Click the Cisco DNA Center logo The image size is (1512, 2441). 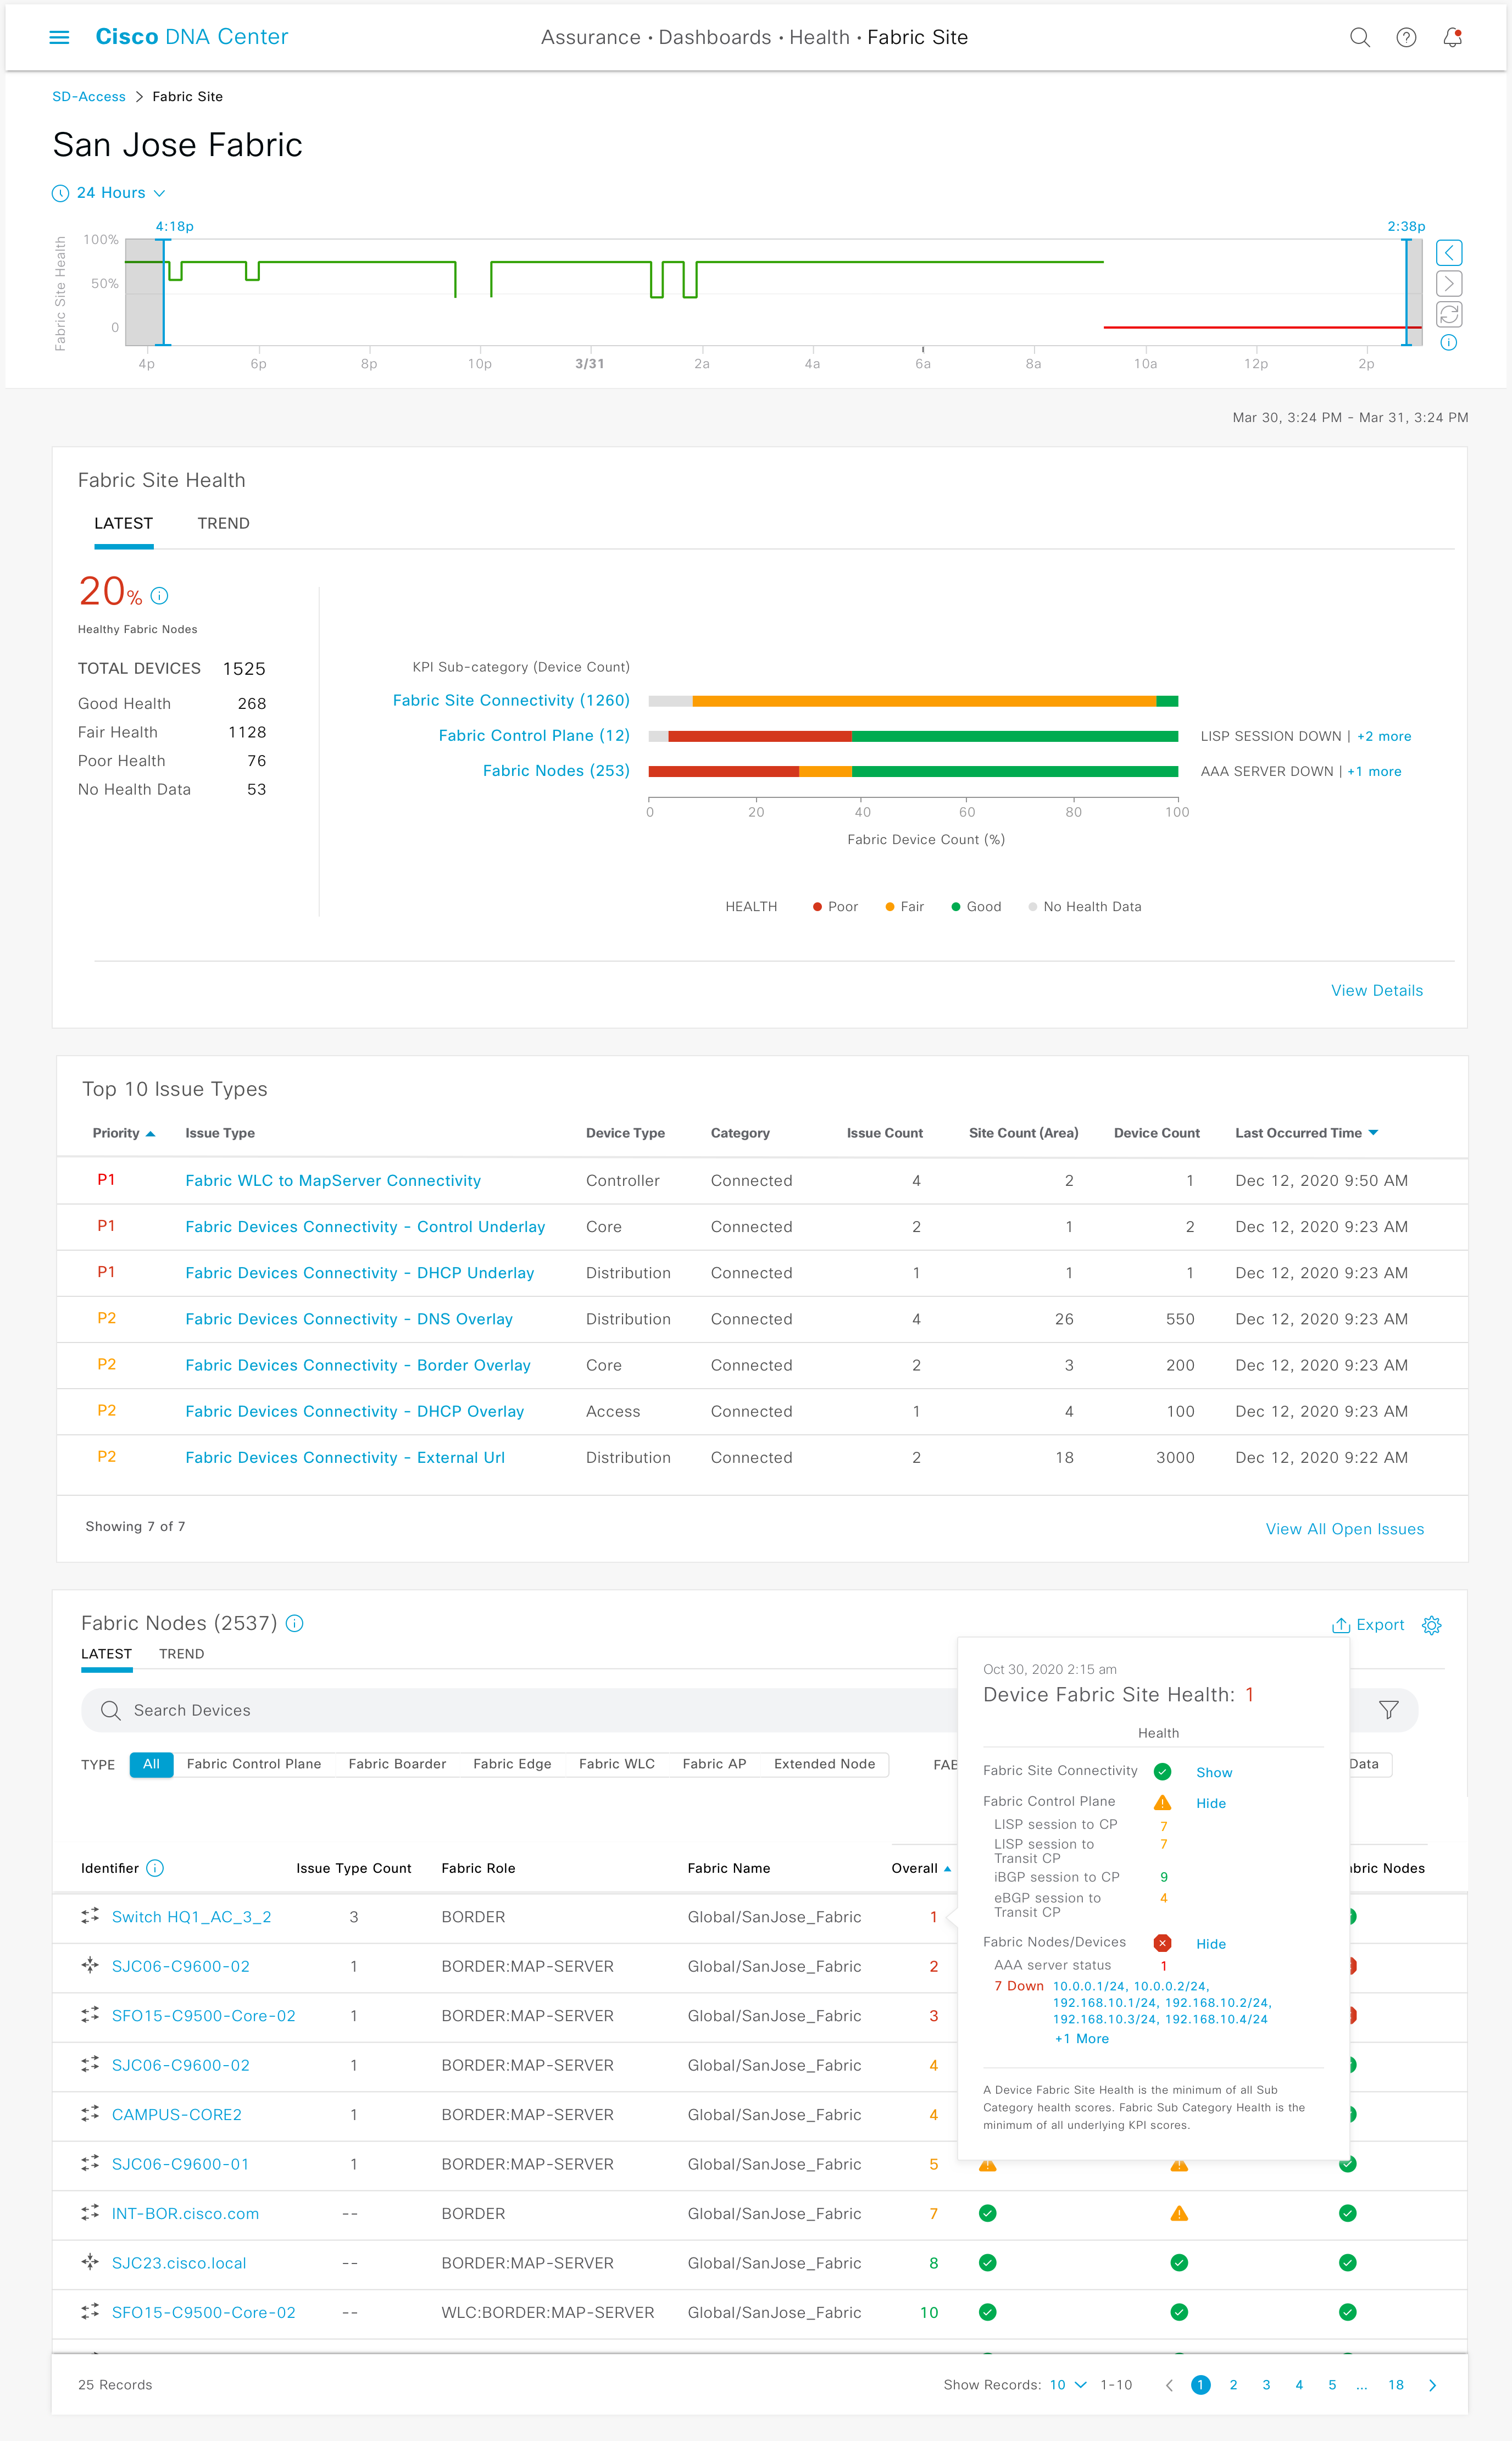[x=192, y=37]
